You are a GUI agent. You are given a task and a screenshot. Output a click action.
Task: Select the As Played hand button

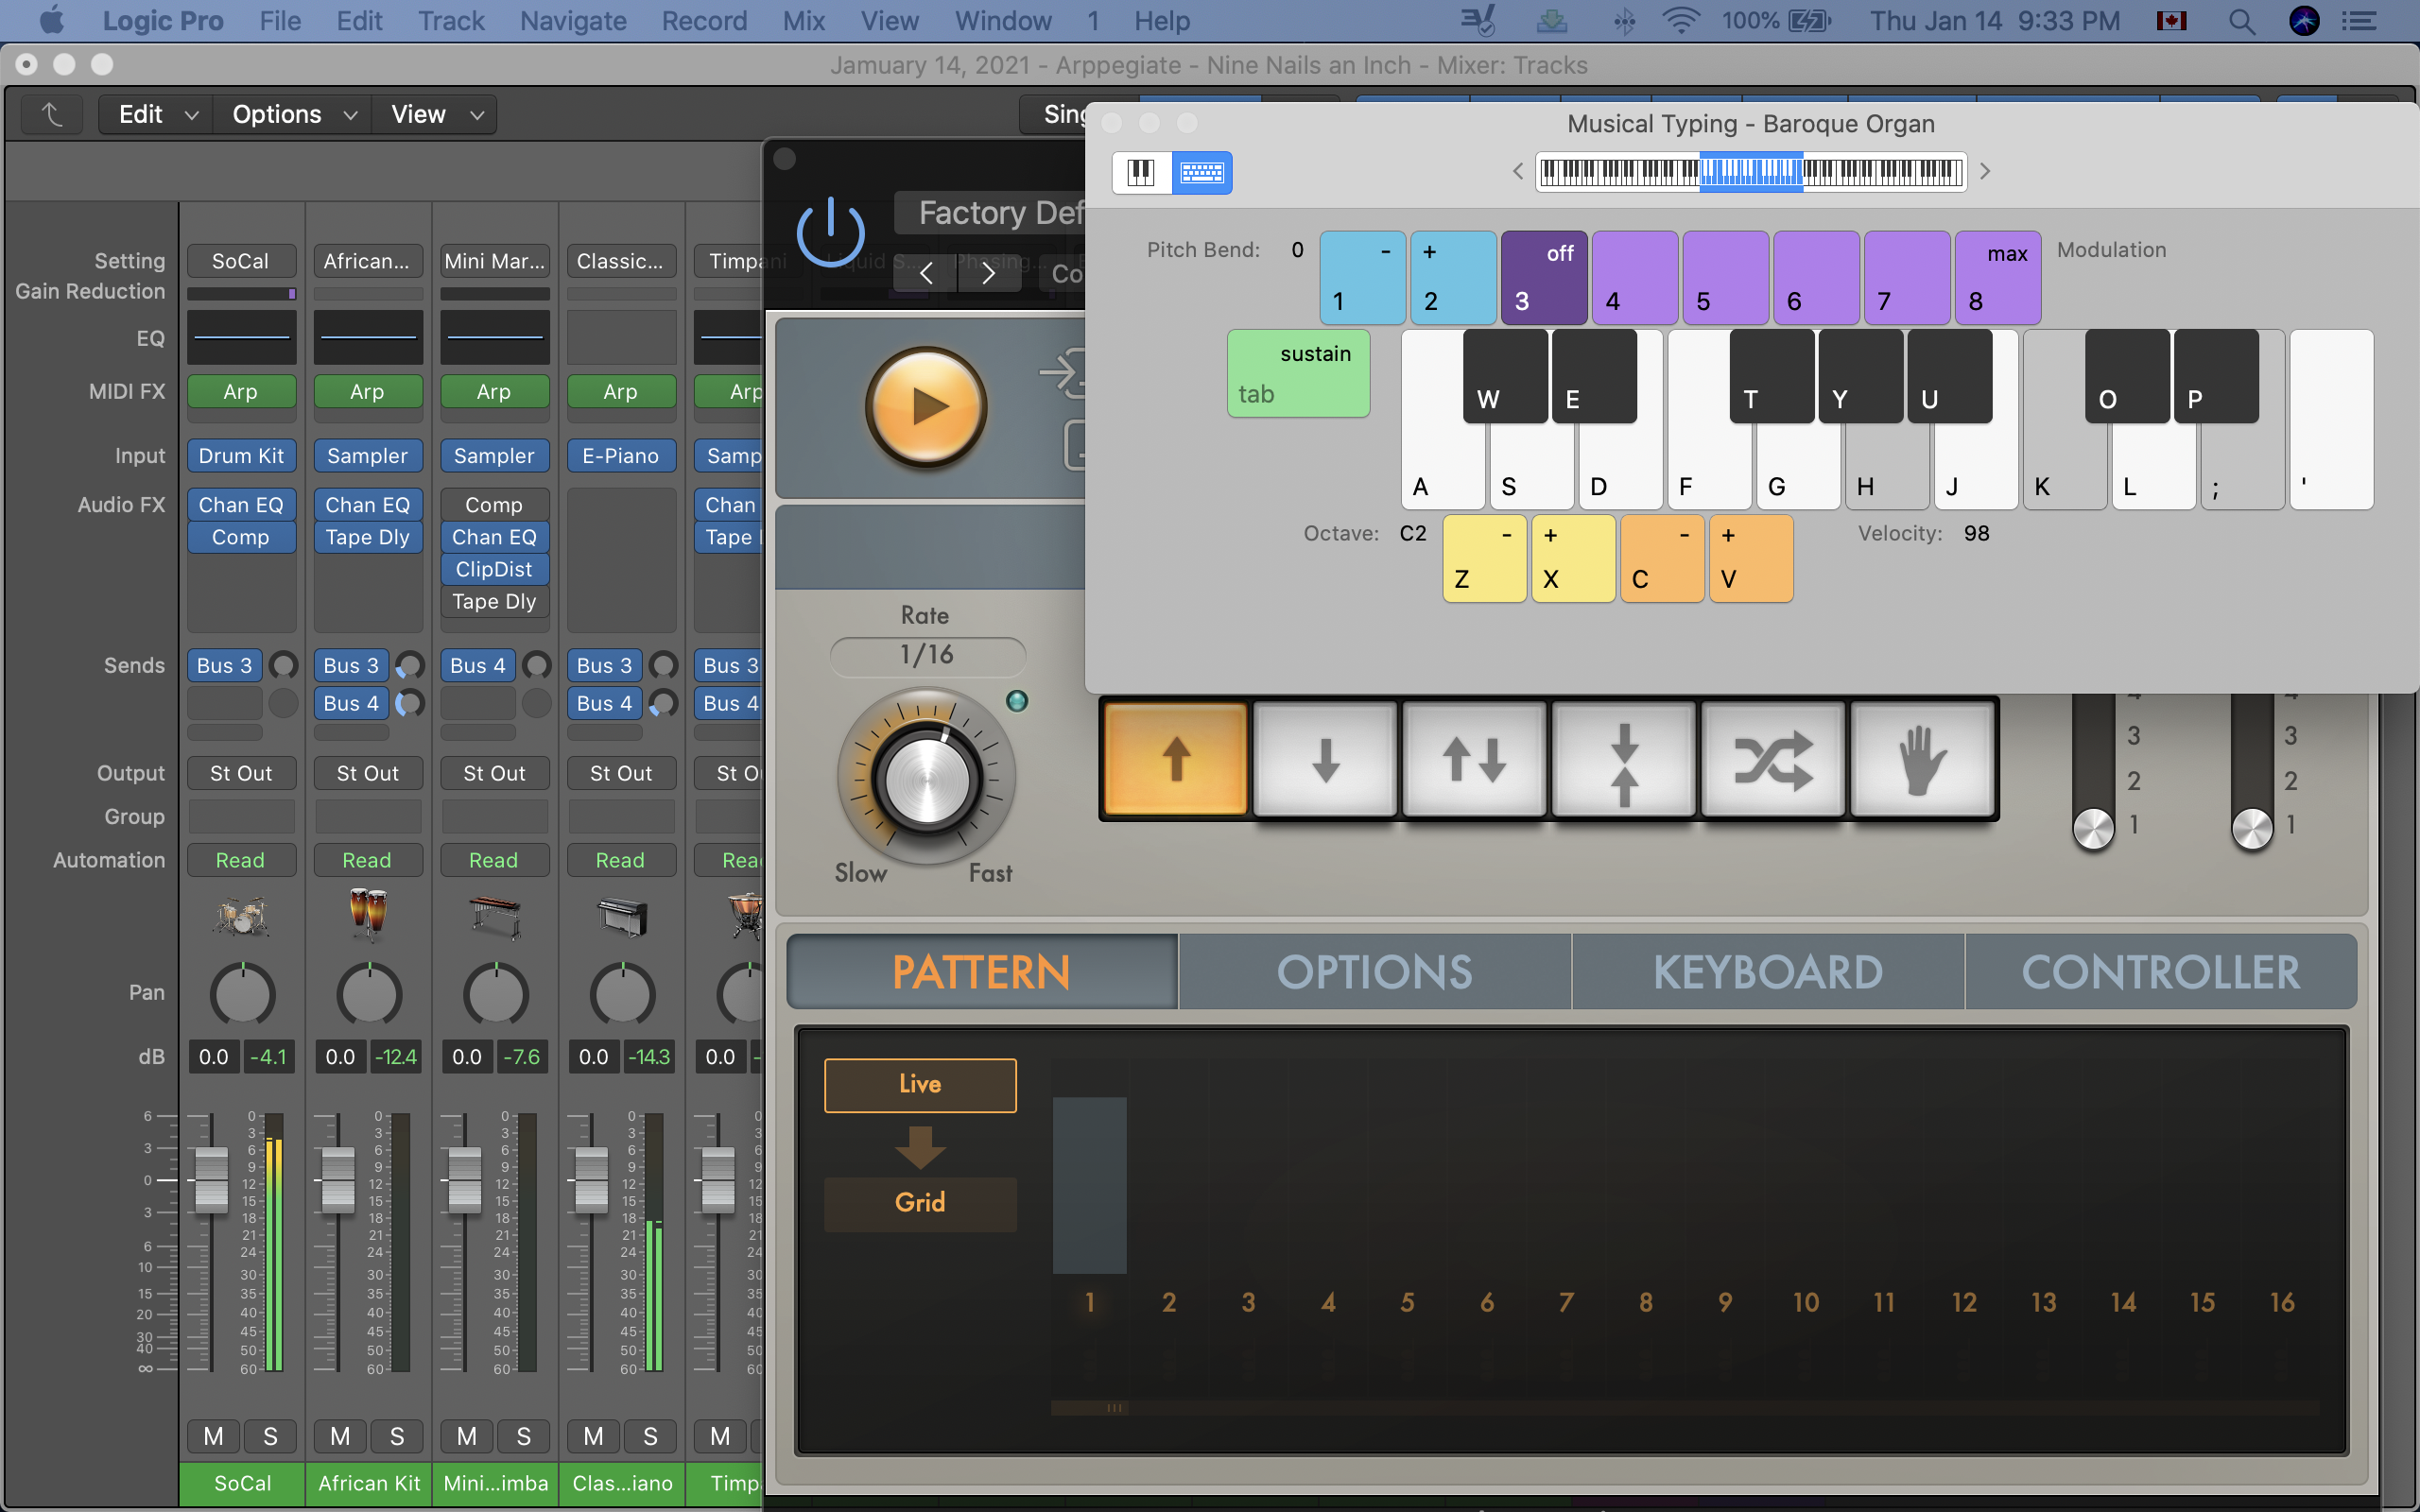coord(1922,758)
